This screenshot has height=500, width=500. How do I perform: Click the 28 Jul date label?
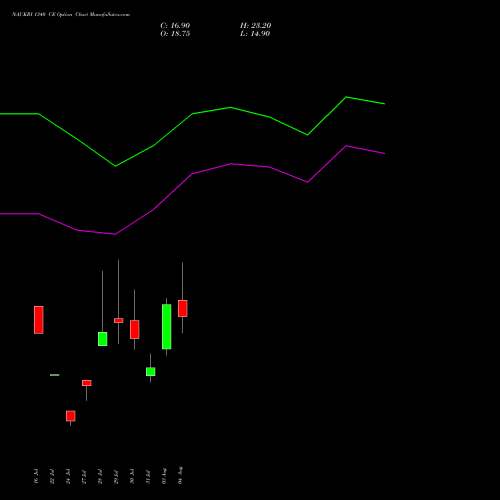(x=100, y=476)
